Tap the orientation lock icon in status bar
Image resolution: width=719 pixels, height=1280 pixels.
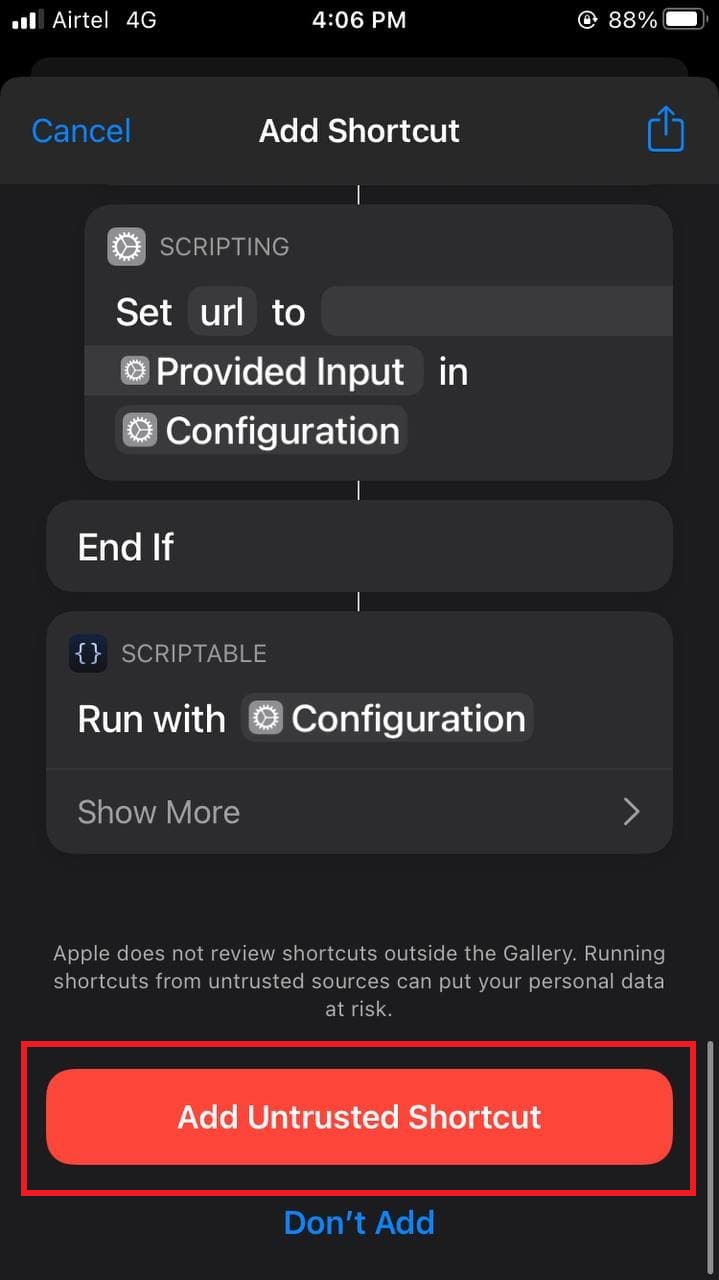click(x=587, y=19)
